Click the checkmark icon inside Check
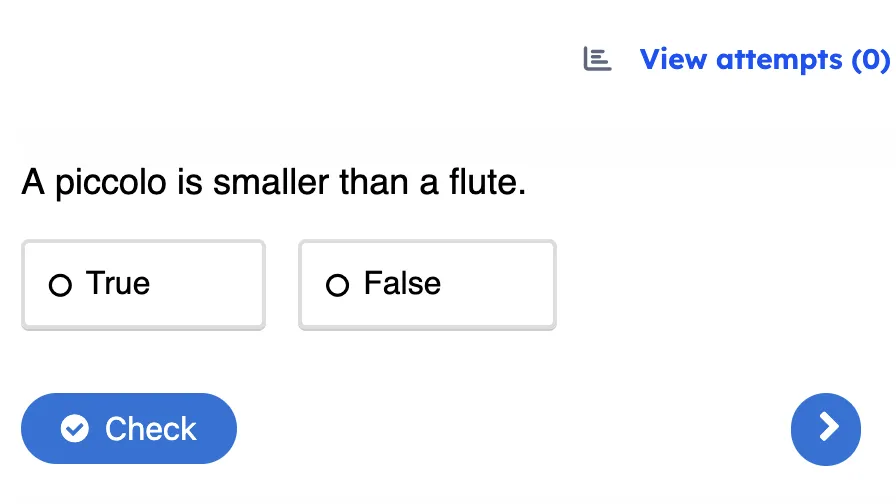Viewport: 896px width, 504px height. coord(75,429)
